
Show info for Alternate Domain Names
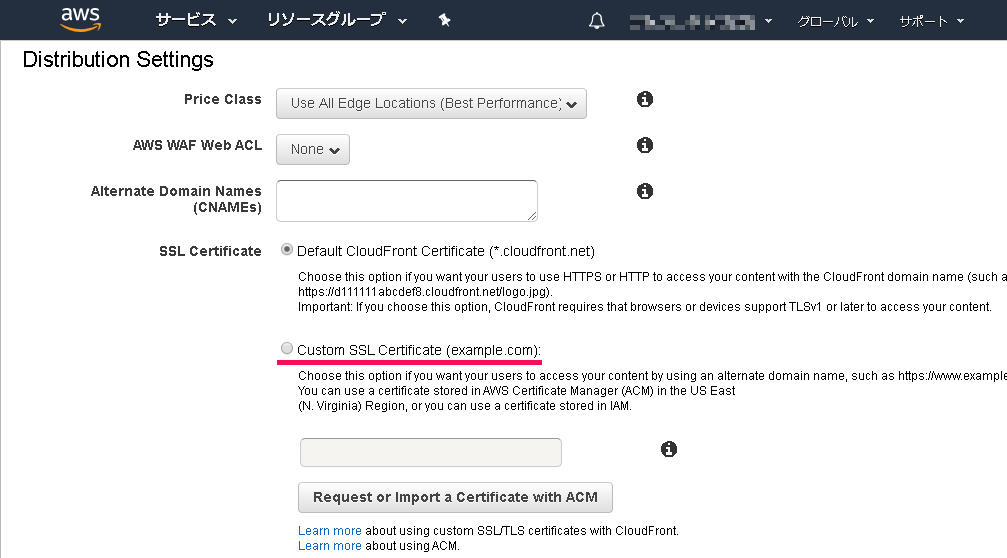click(645, 191)
